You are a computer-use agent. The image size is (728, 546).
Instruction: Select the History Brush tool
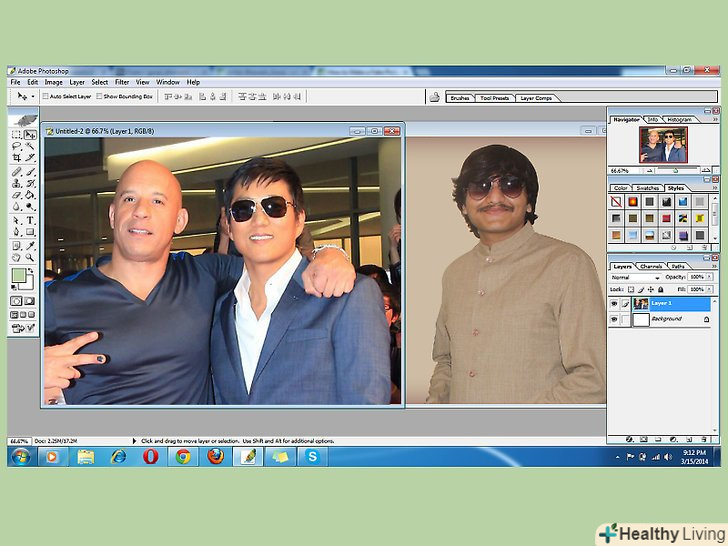tap(30, 183)
